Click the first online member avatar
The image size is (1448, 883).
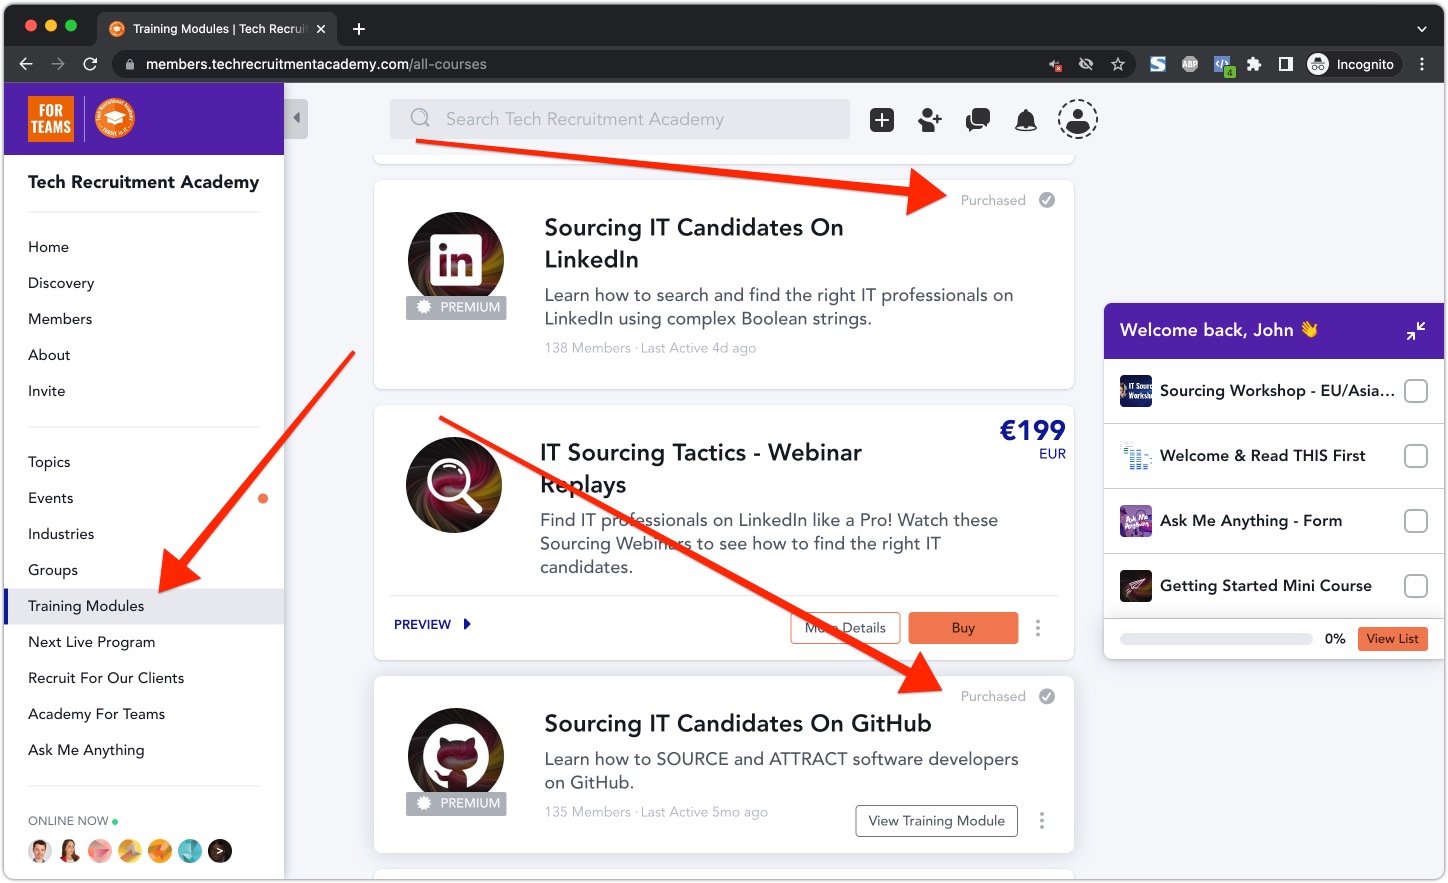pos(40,851)
